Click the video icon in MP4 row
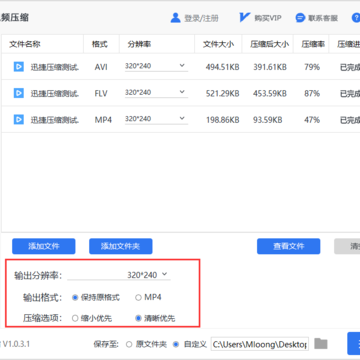 pos(19,119)
